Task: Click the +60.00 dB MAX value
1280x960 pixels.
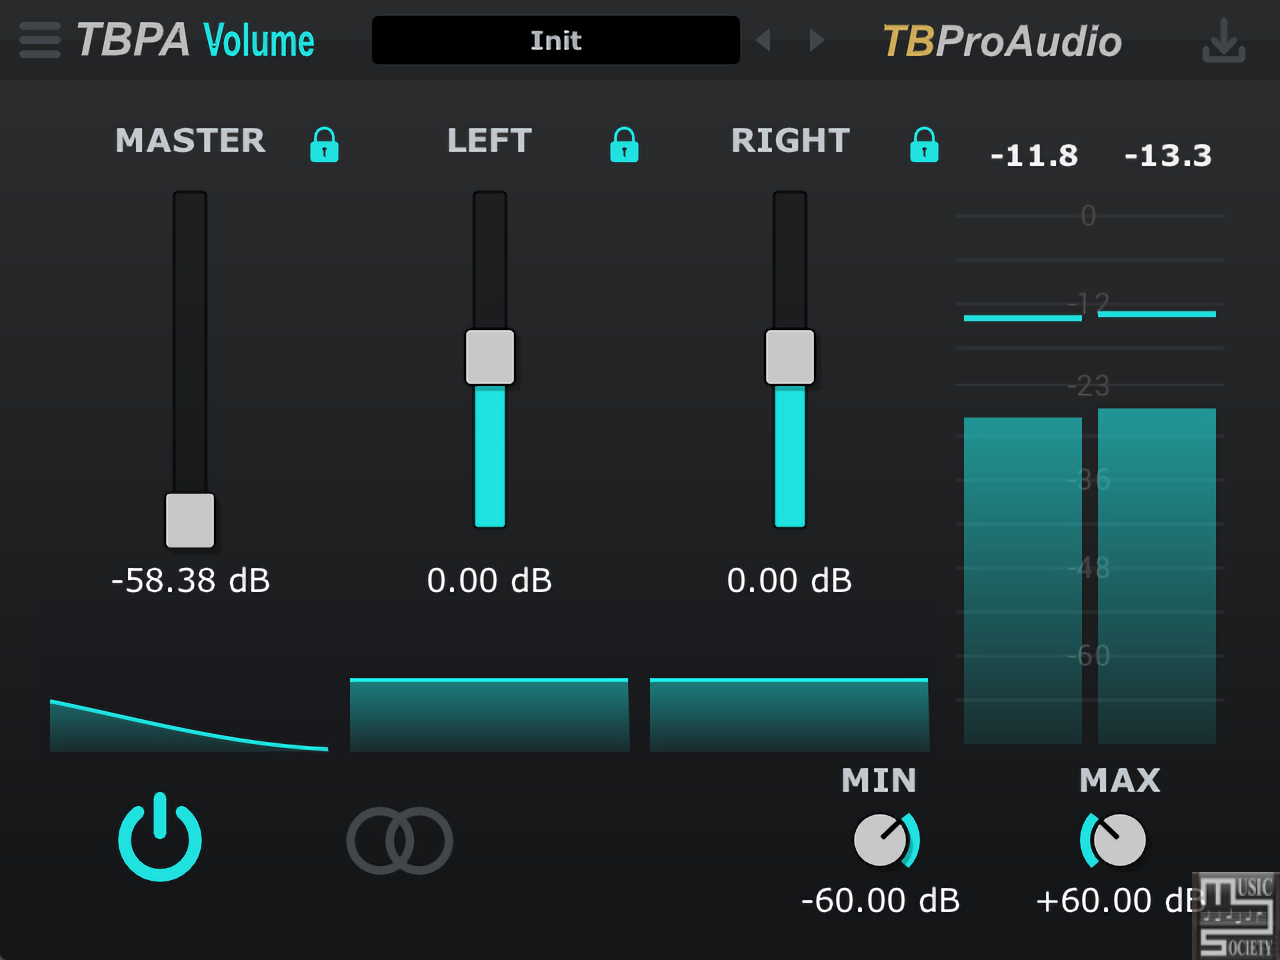Action: 1118,900
